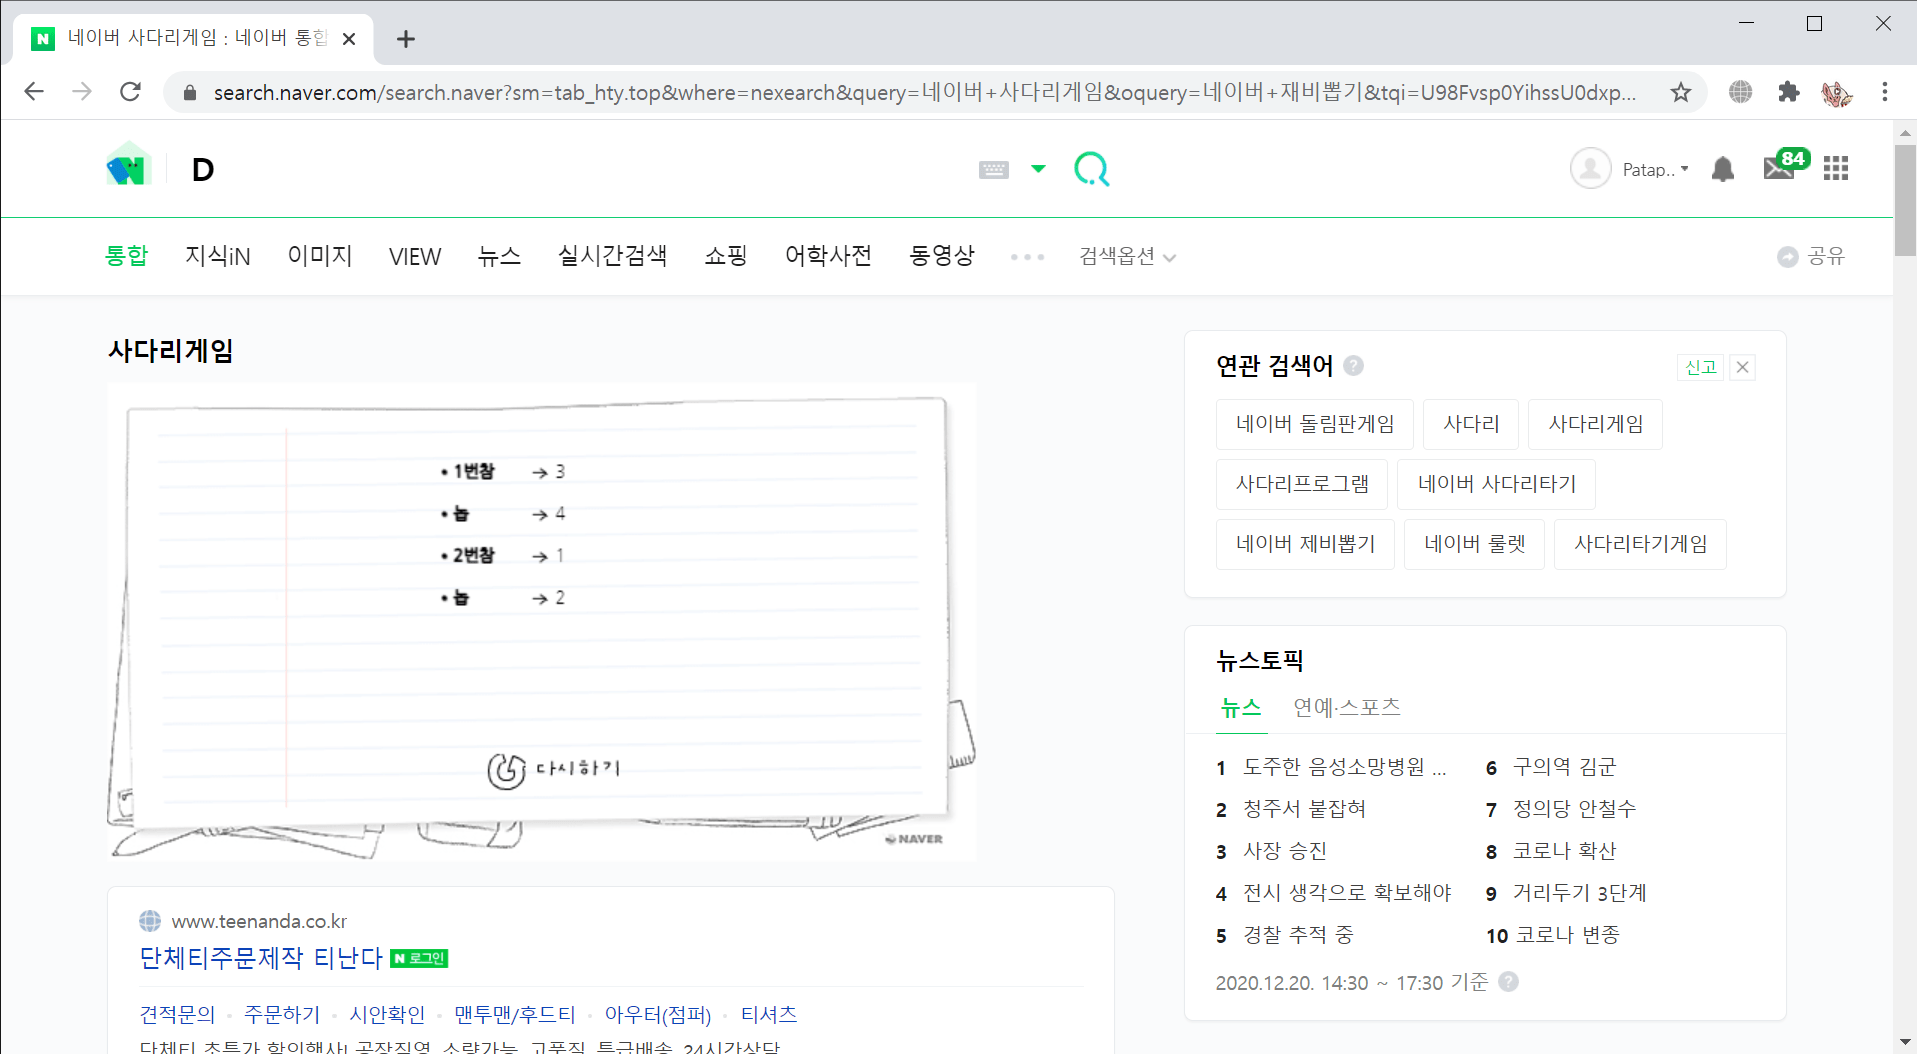Open the VIEW tab
The image size is (1917, 1054).
(415, 257)
